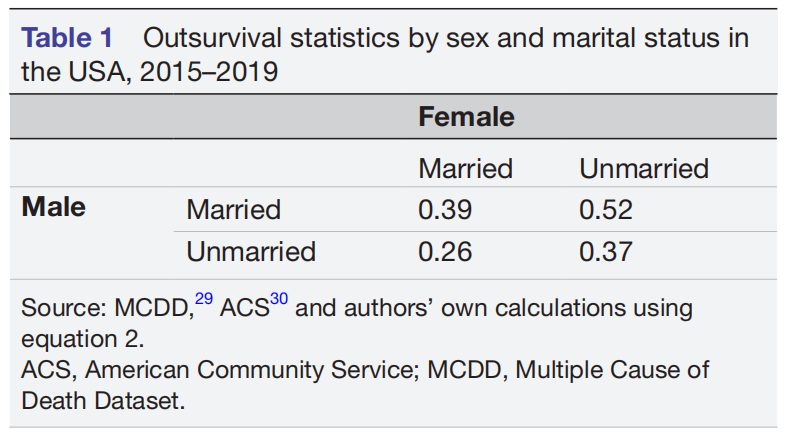Viewport: 790px width, 443px height.
Task: Open citation reference 29 superscript
Action: (x=203, y=300)
